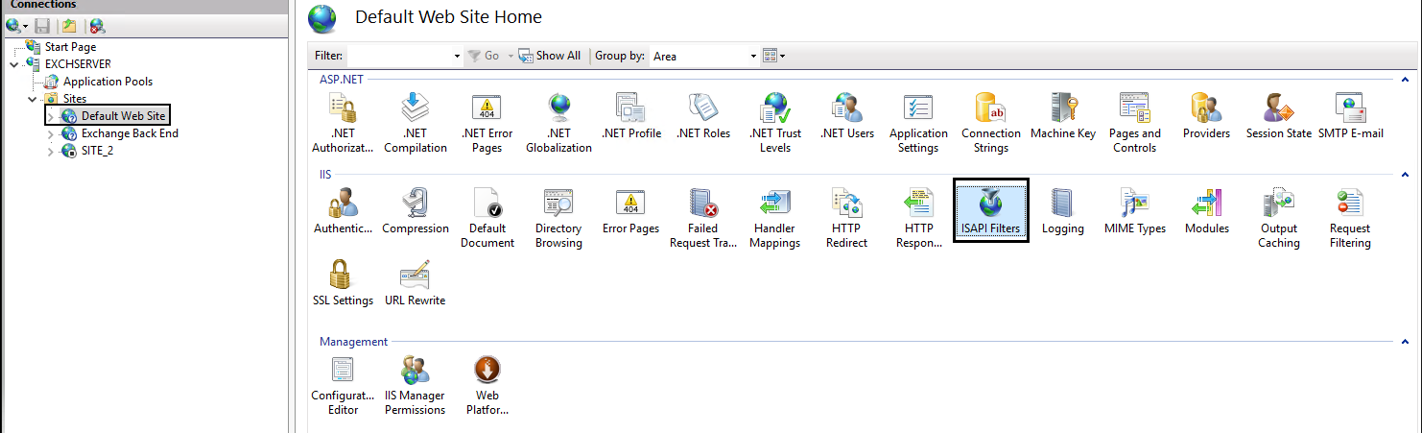
Task: Open Session State feature
Action: pyautogui.click(x=1279, y=116)
